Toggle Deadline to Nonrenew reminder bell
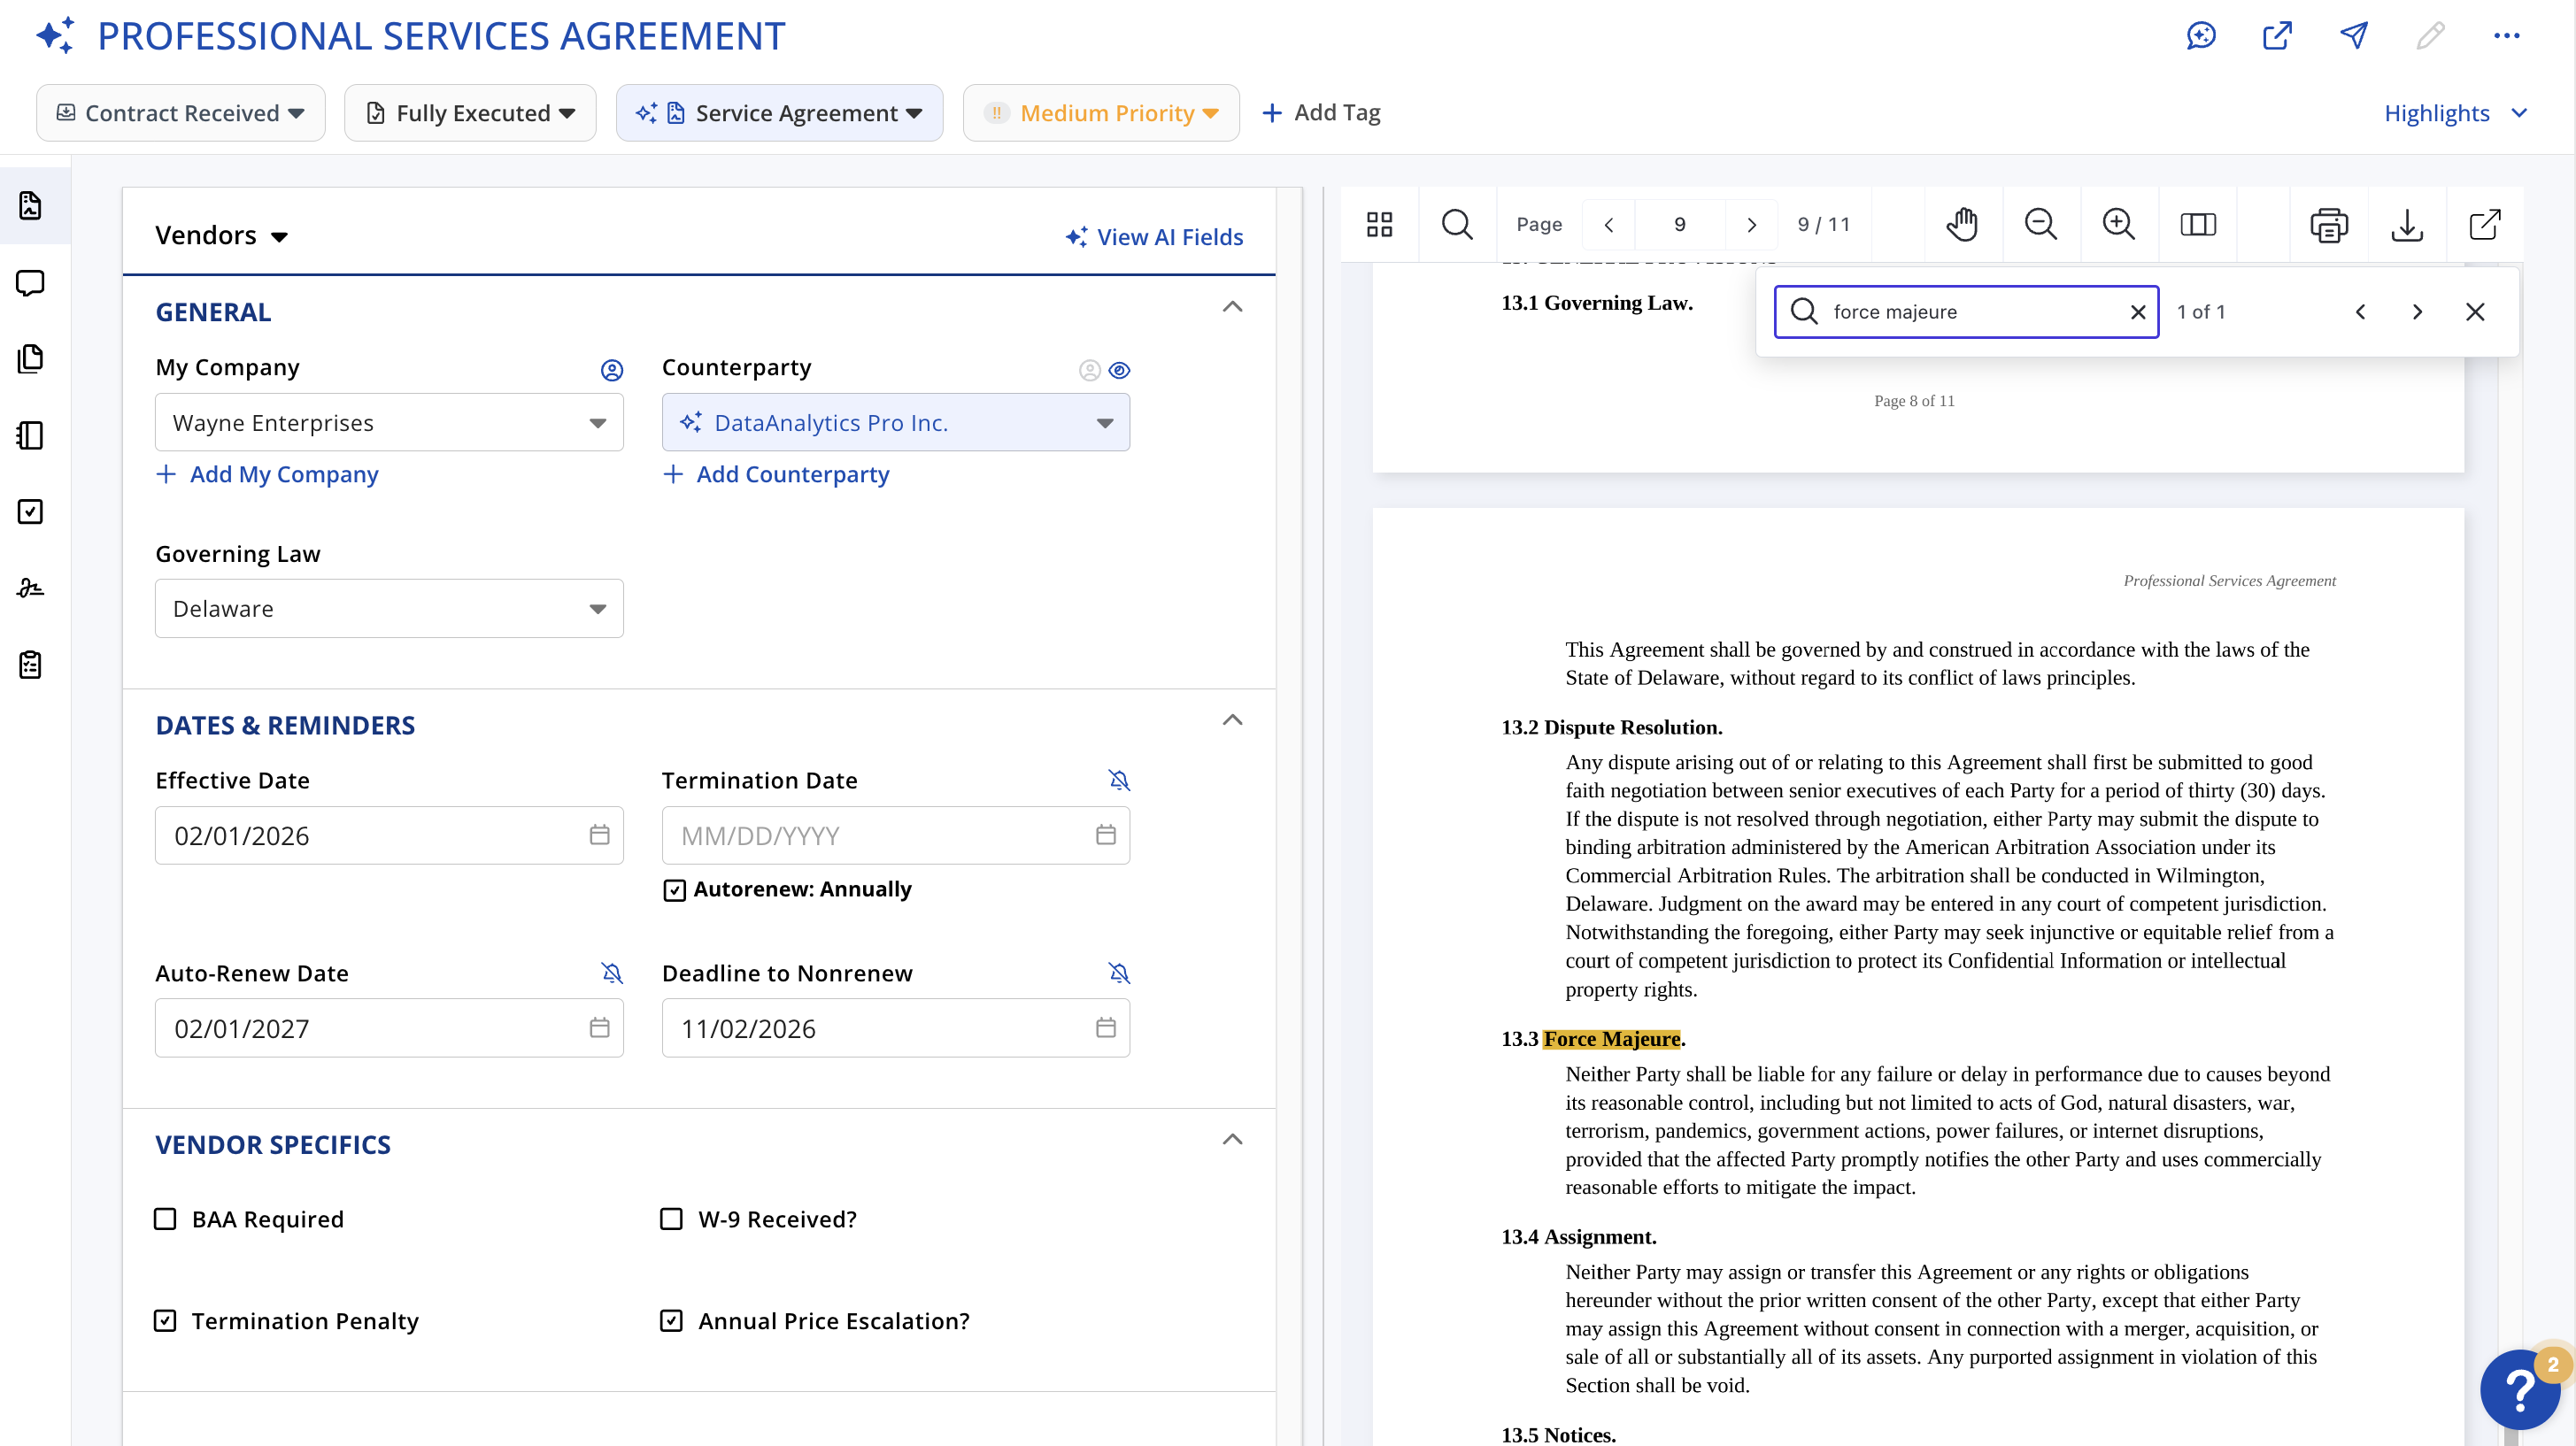The image size is (2576, 1446). [1119, 973]
